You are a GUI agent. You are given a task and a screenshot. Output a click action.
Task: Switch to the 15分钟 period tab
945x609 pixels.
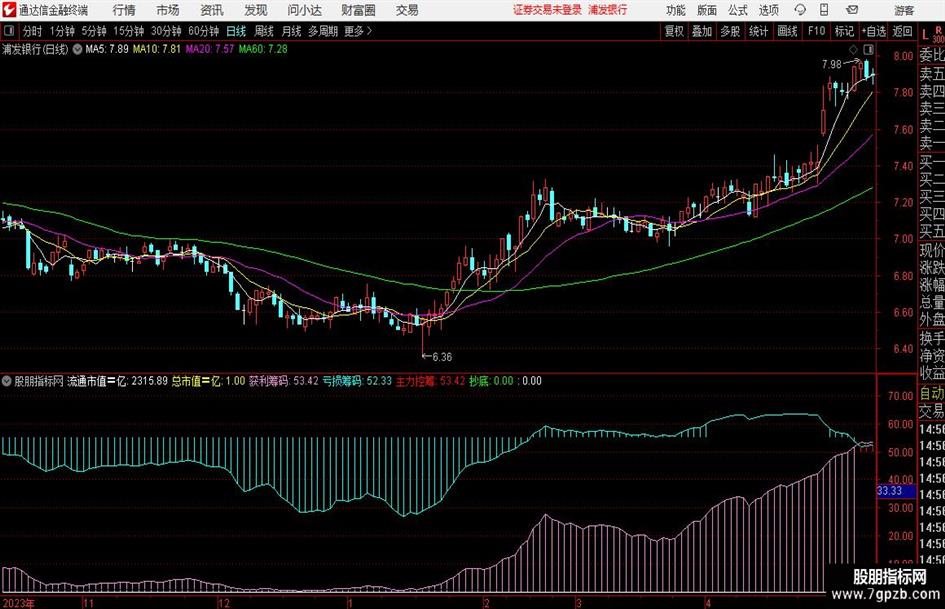pyautogui.click(x=129, y=31)
